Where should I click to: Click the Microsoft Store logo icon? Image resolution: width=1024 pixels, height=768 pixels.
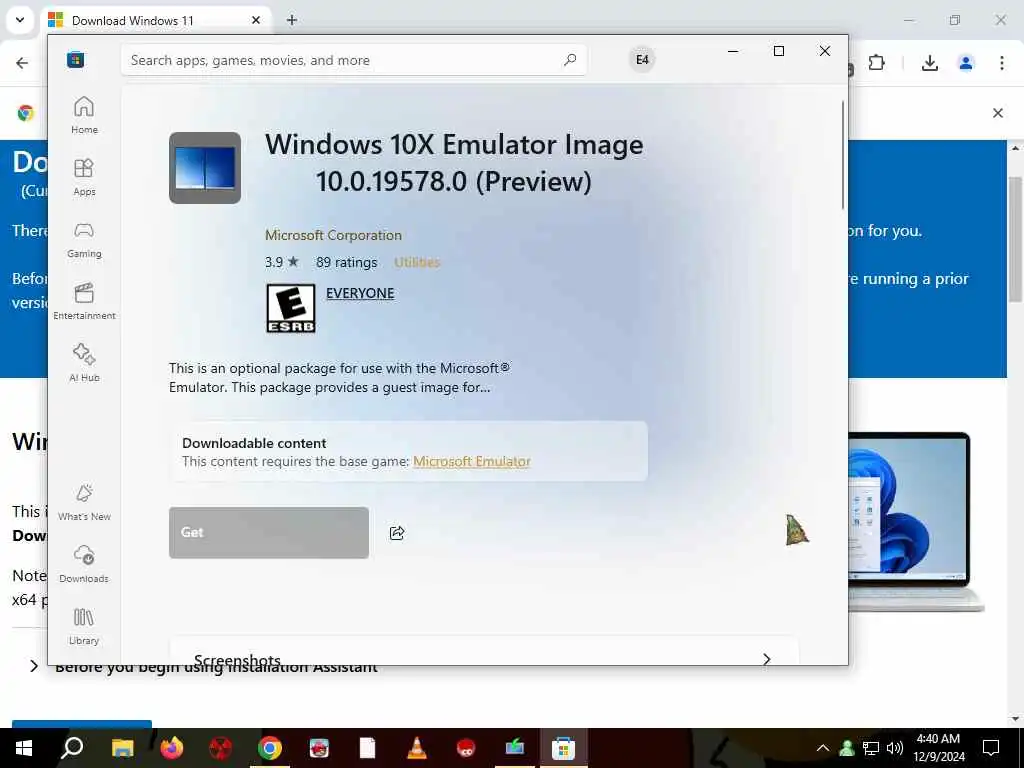(x=76, y=60)
